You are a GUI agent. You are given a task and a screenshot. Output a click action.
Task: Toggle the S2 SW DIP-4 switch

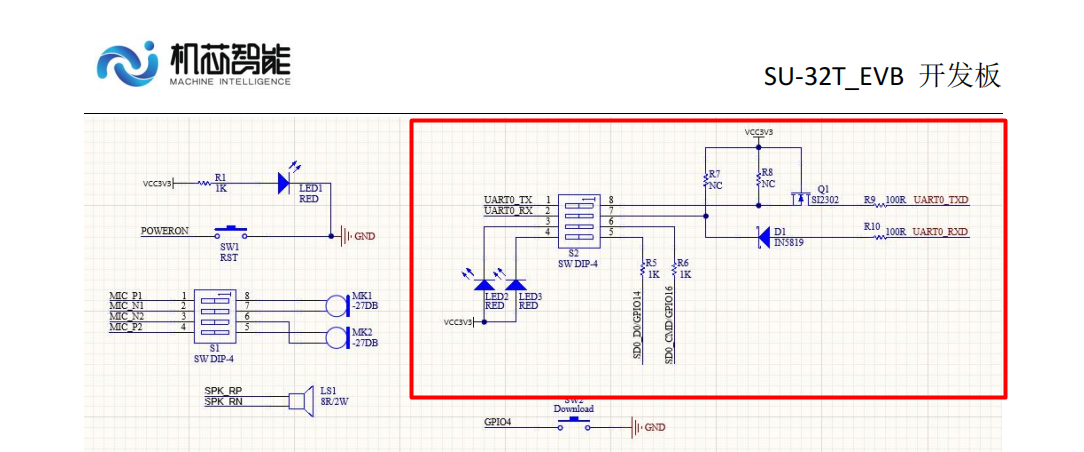pyautogui.click(x=580, y=221)
